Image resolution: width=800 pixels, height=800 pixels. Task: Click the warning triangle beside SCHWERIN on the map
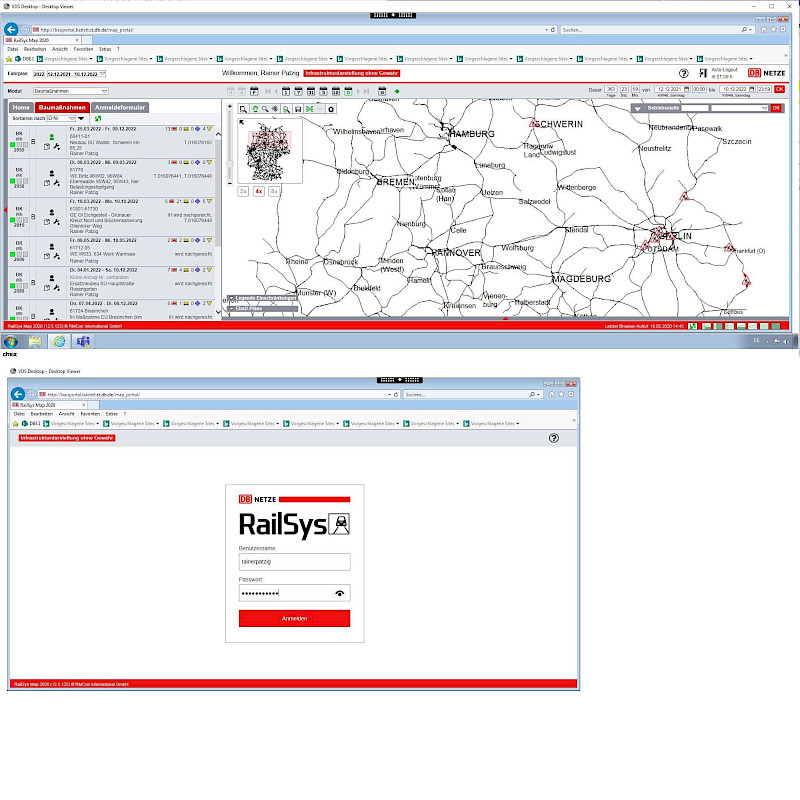point(534,122)
